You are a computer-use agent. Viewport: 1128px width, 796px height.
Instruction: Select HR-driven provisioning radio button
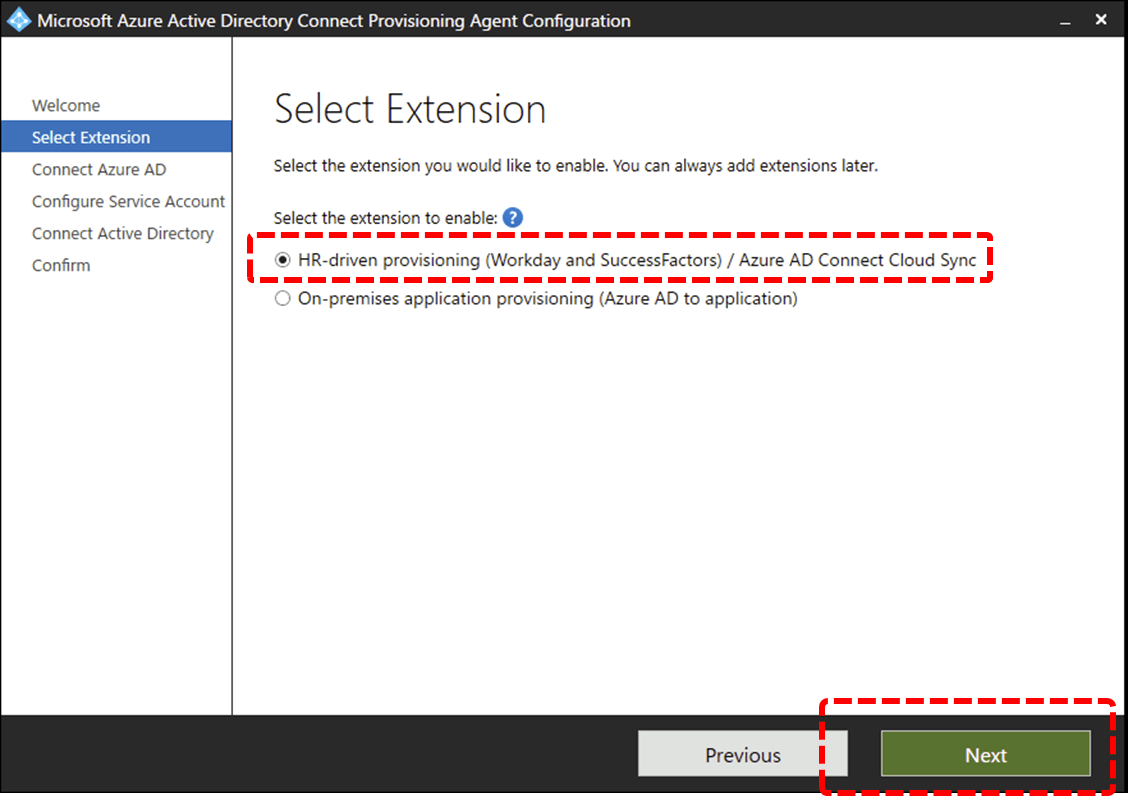282,260
